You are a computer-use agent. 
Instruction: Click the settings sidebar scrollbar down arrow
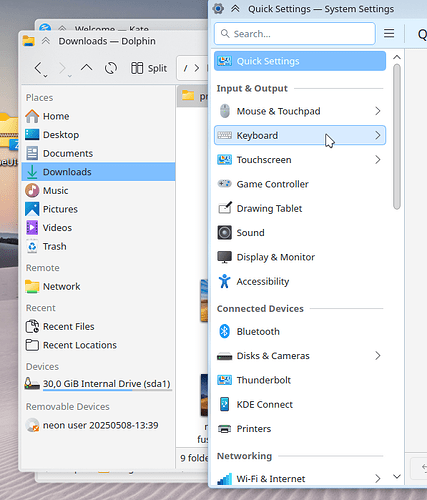(397, 477)
